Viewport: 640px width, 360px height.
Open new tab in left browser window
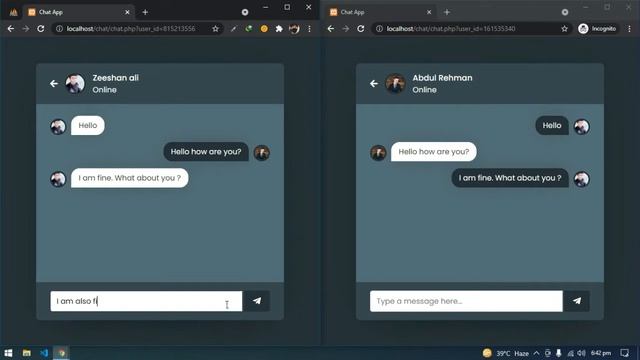(145, 12)
